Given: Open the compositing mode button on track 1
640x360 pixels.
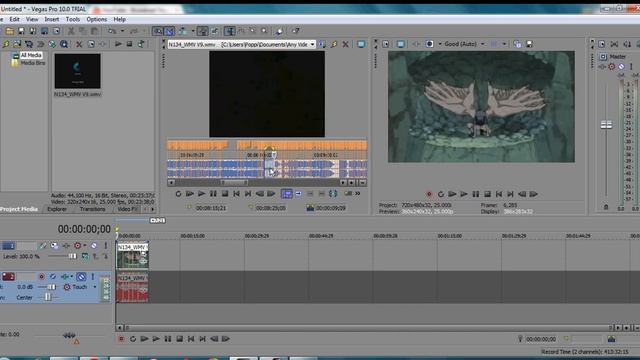Looking at the screenshot, I should point(85,256).
